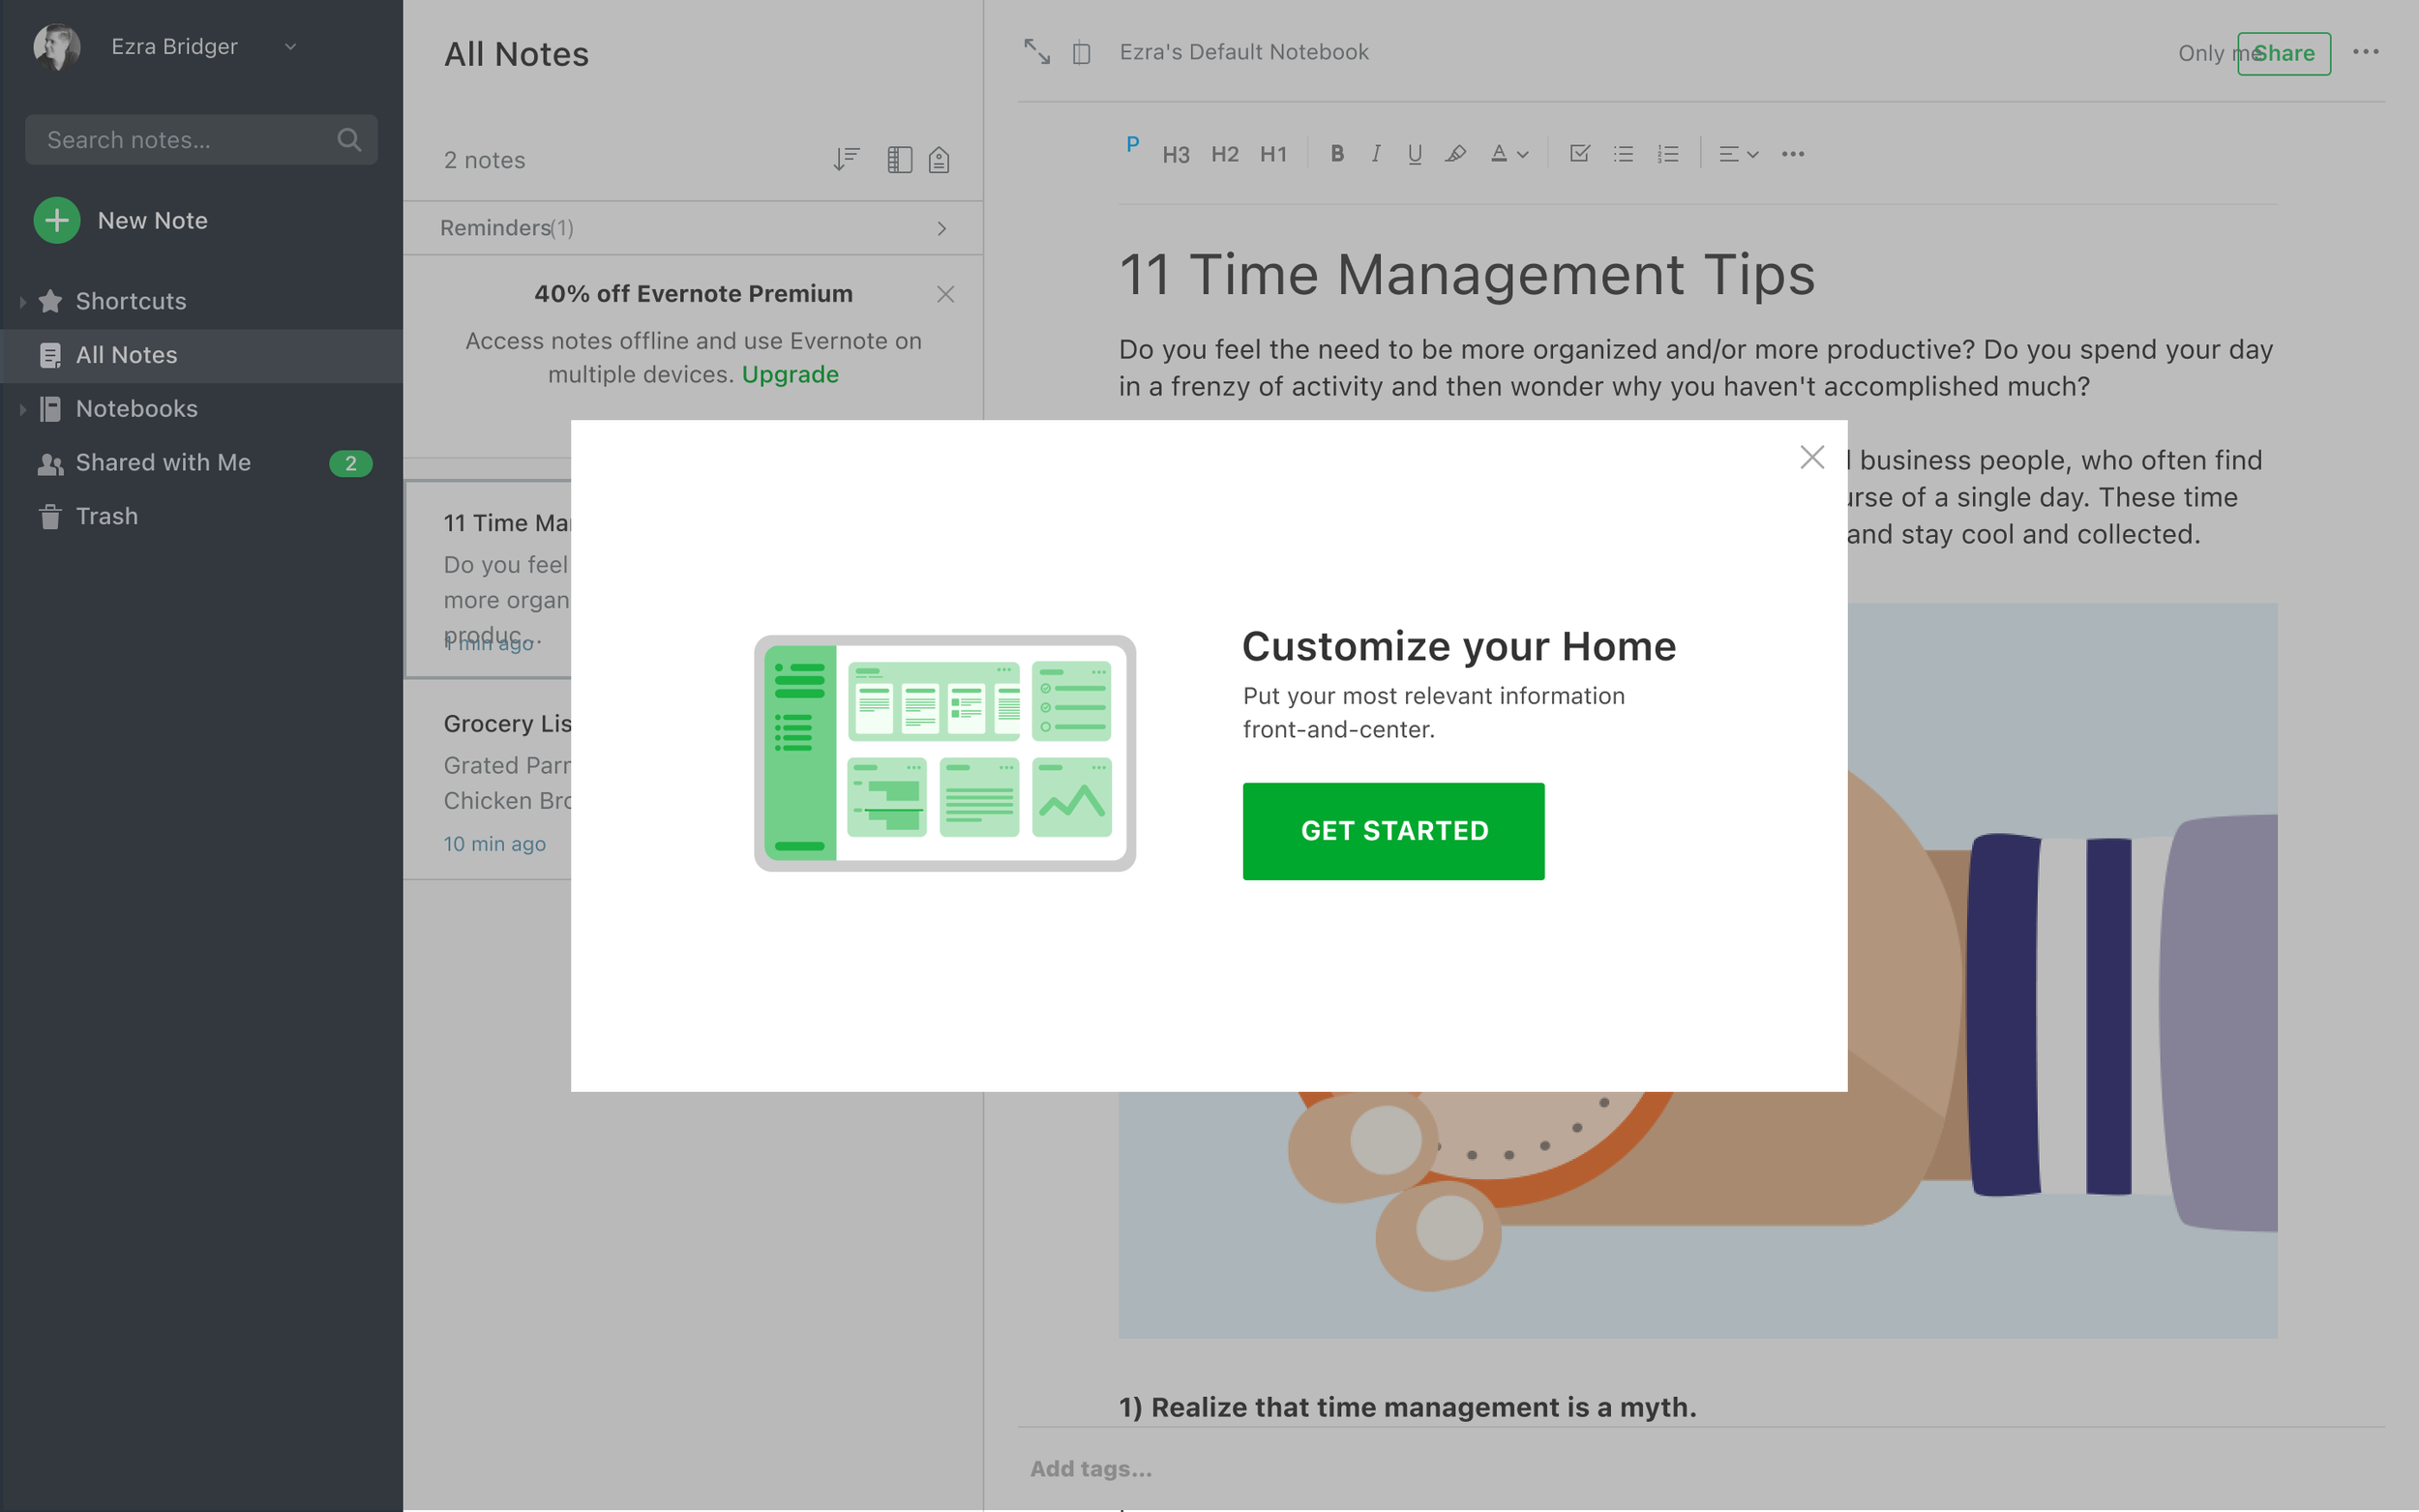Apply numbered list formatting
Viewport: 2419px width, 1512px height.
1668,154
